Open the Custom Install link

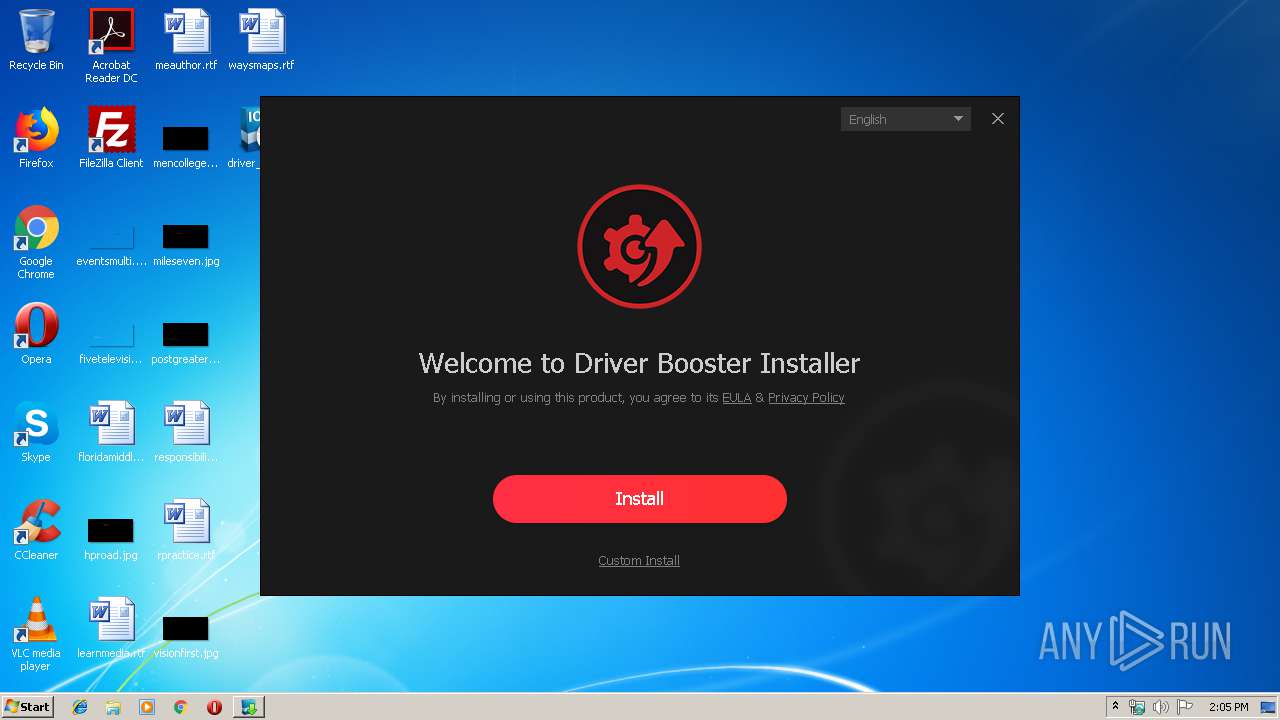pyautogui.click(x=639, y=561)
